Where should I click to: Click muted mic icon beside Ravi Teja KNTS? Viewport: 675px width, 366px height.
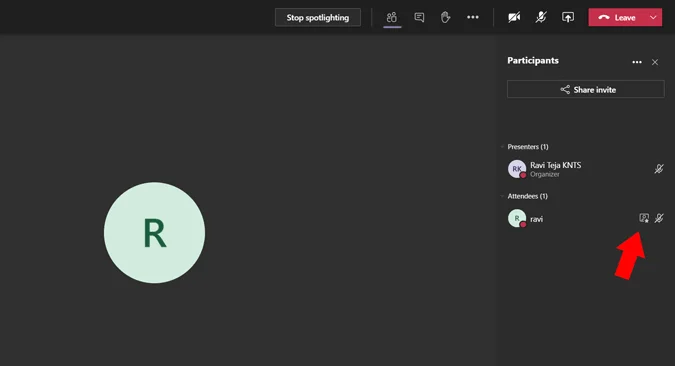point(659,169)
